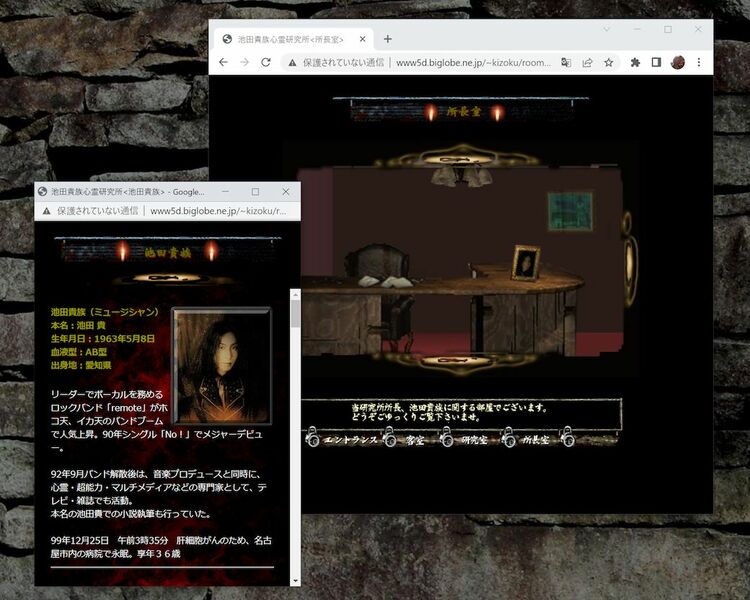This screenshot has width=750, height=600.
Task: Click the popup vertical scrollbar thumb
Action: coord(295,313)
